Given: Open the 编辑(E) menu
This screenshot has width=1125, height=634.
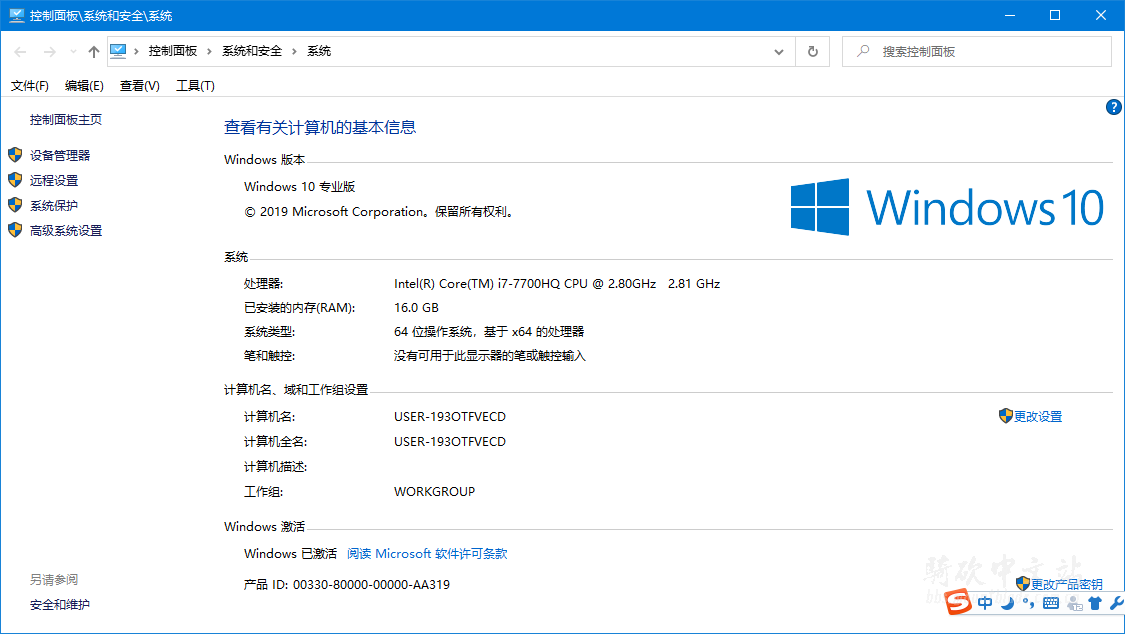Looking at the screenshot, I should (x=84, y=86).
